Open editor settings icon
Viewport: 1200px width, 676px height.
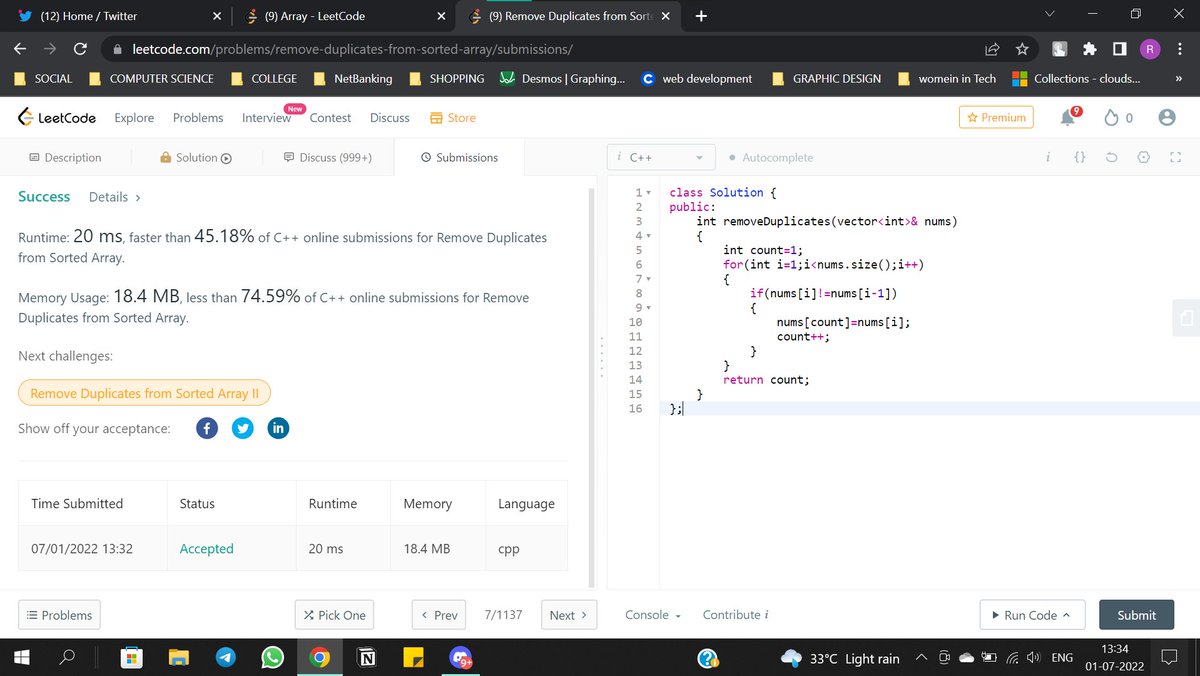[x=1144, y=158]
